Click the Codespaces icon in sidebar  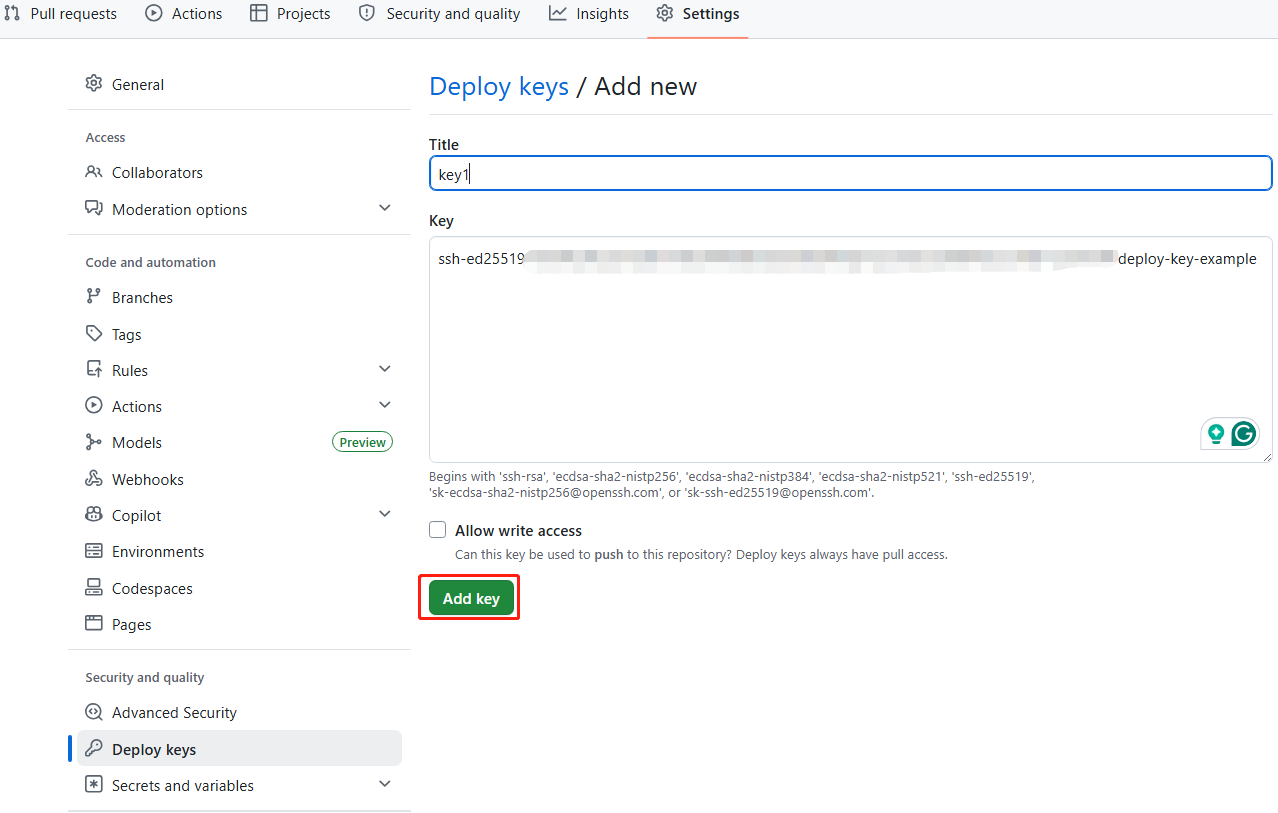94,588
